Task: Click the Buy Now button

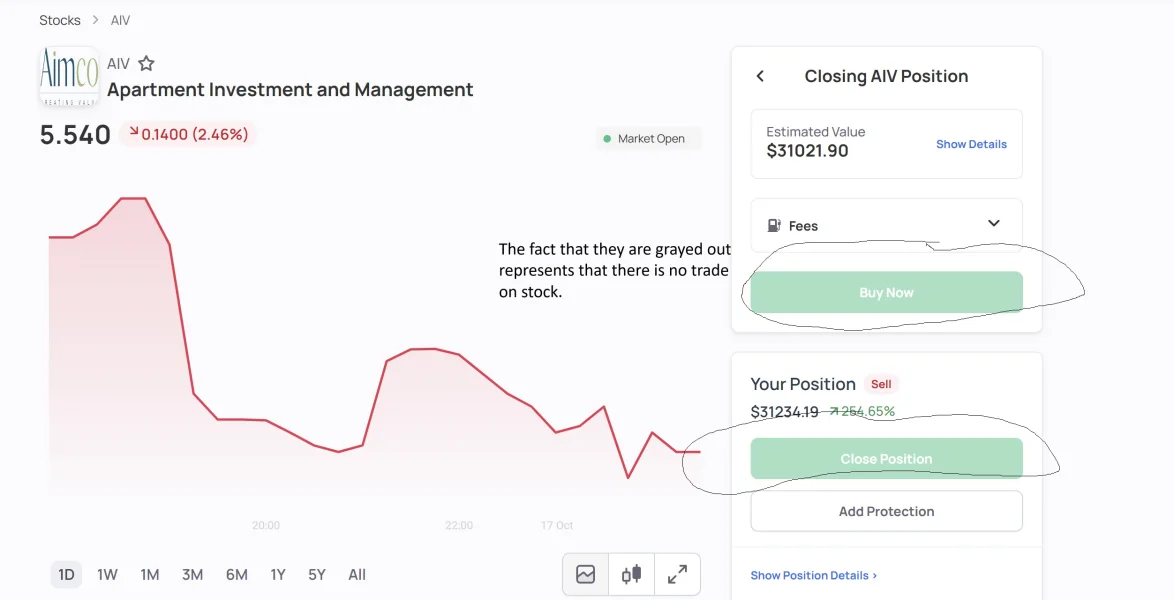Action: tap(886, 293)
